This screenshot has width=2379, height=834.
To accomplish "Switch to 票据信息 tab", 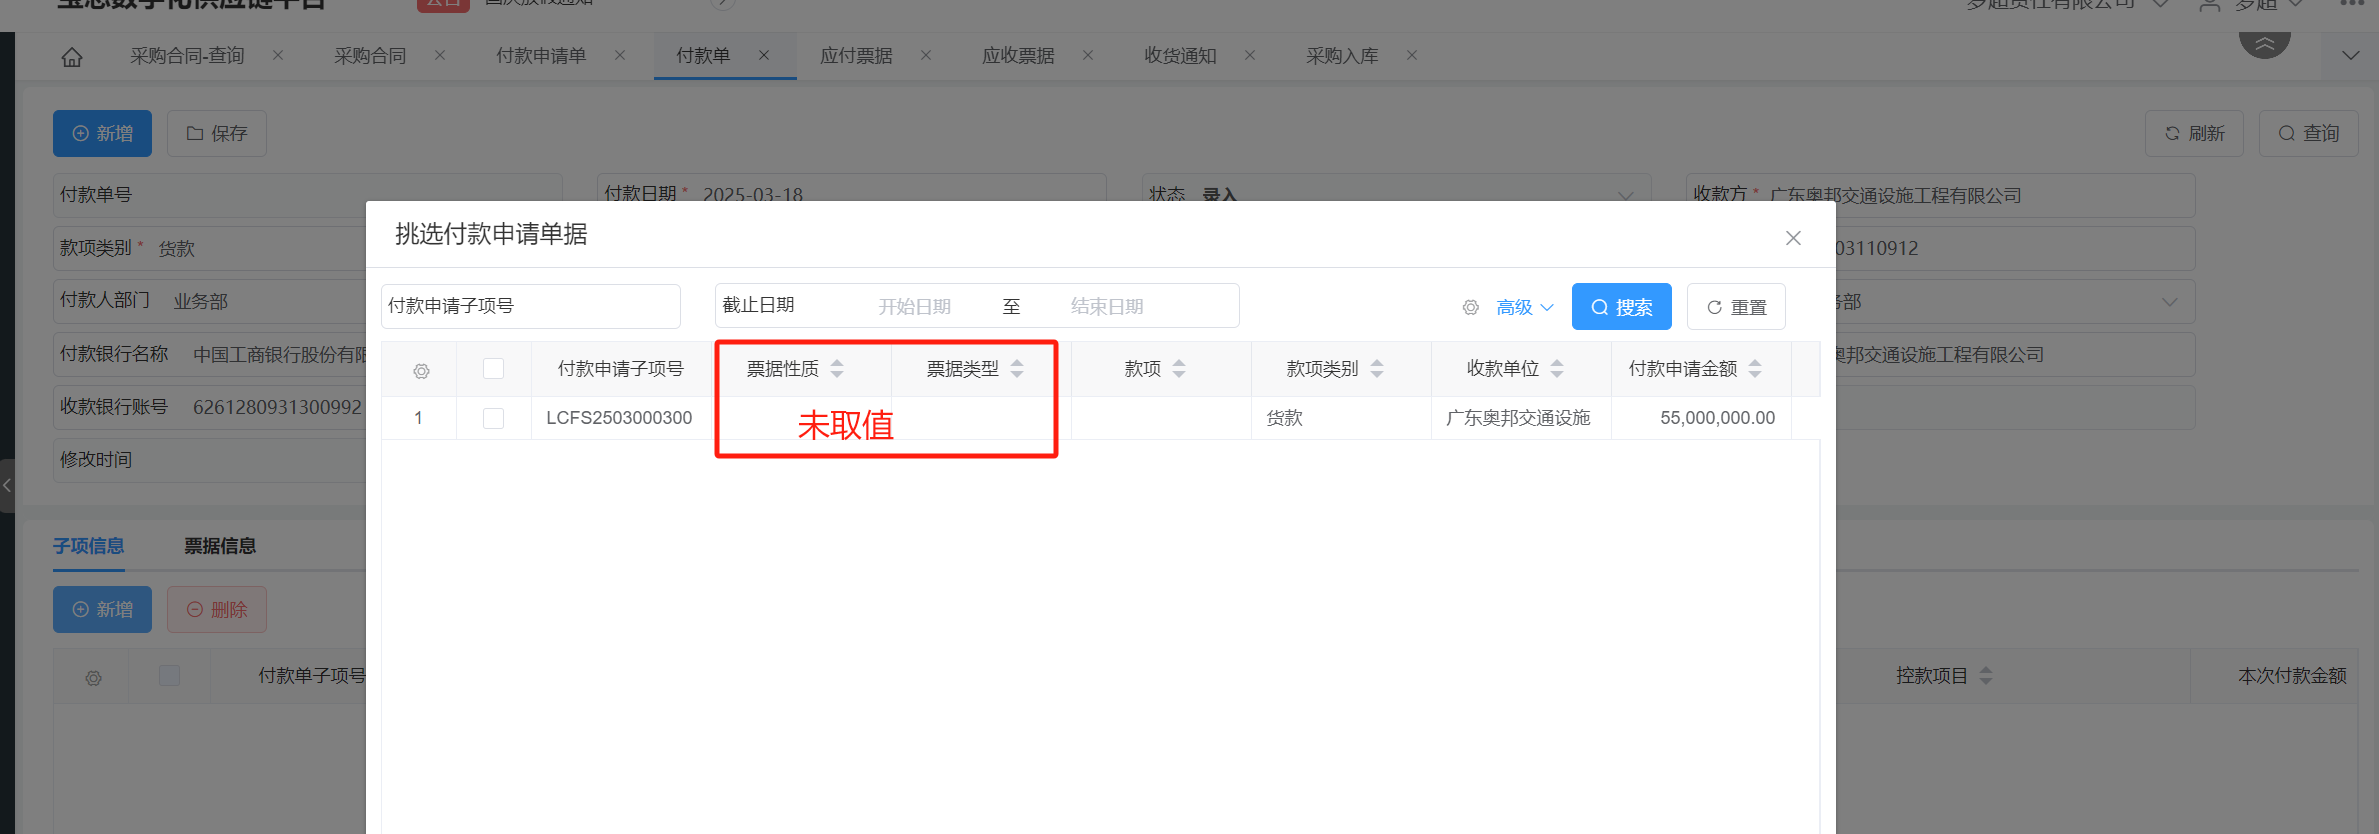I will tap(220, 546).
